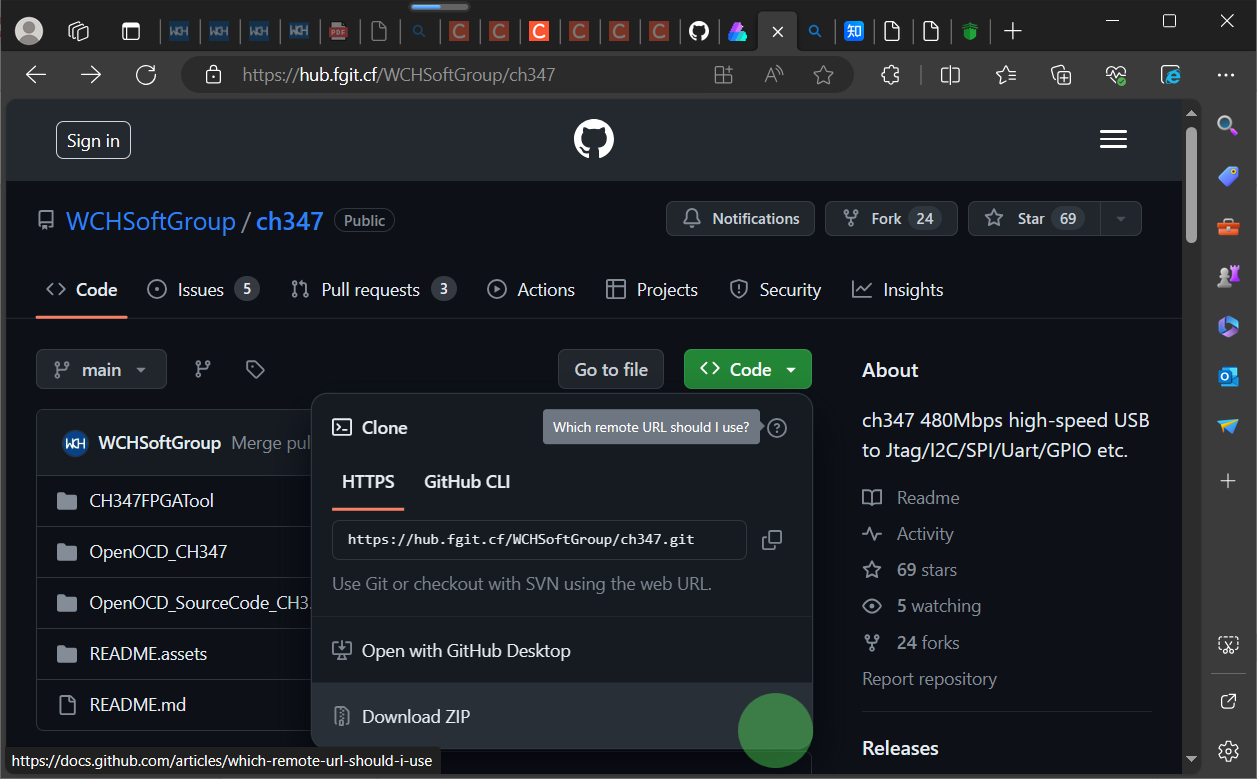Go to GitHub home via Octocat logo

[593, 140]
